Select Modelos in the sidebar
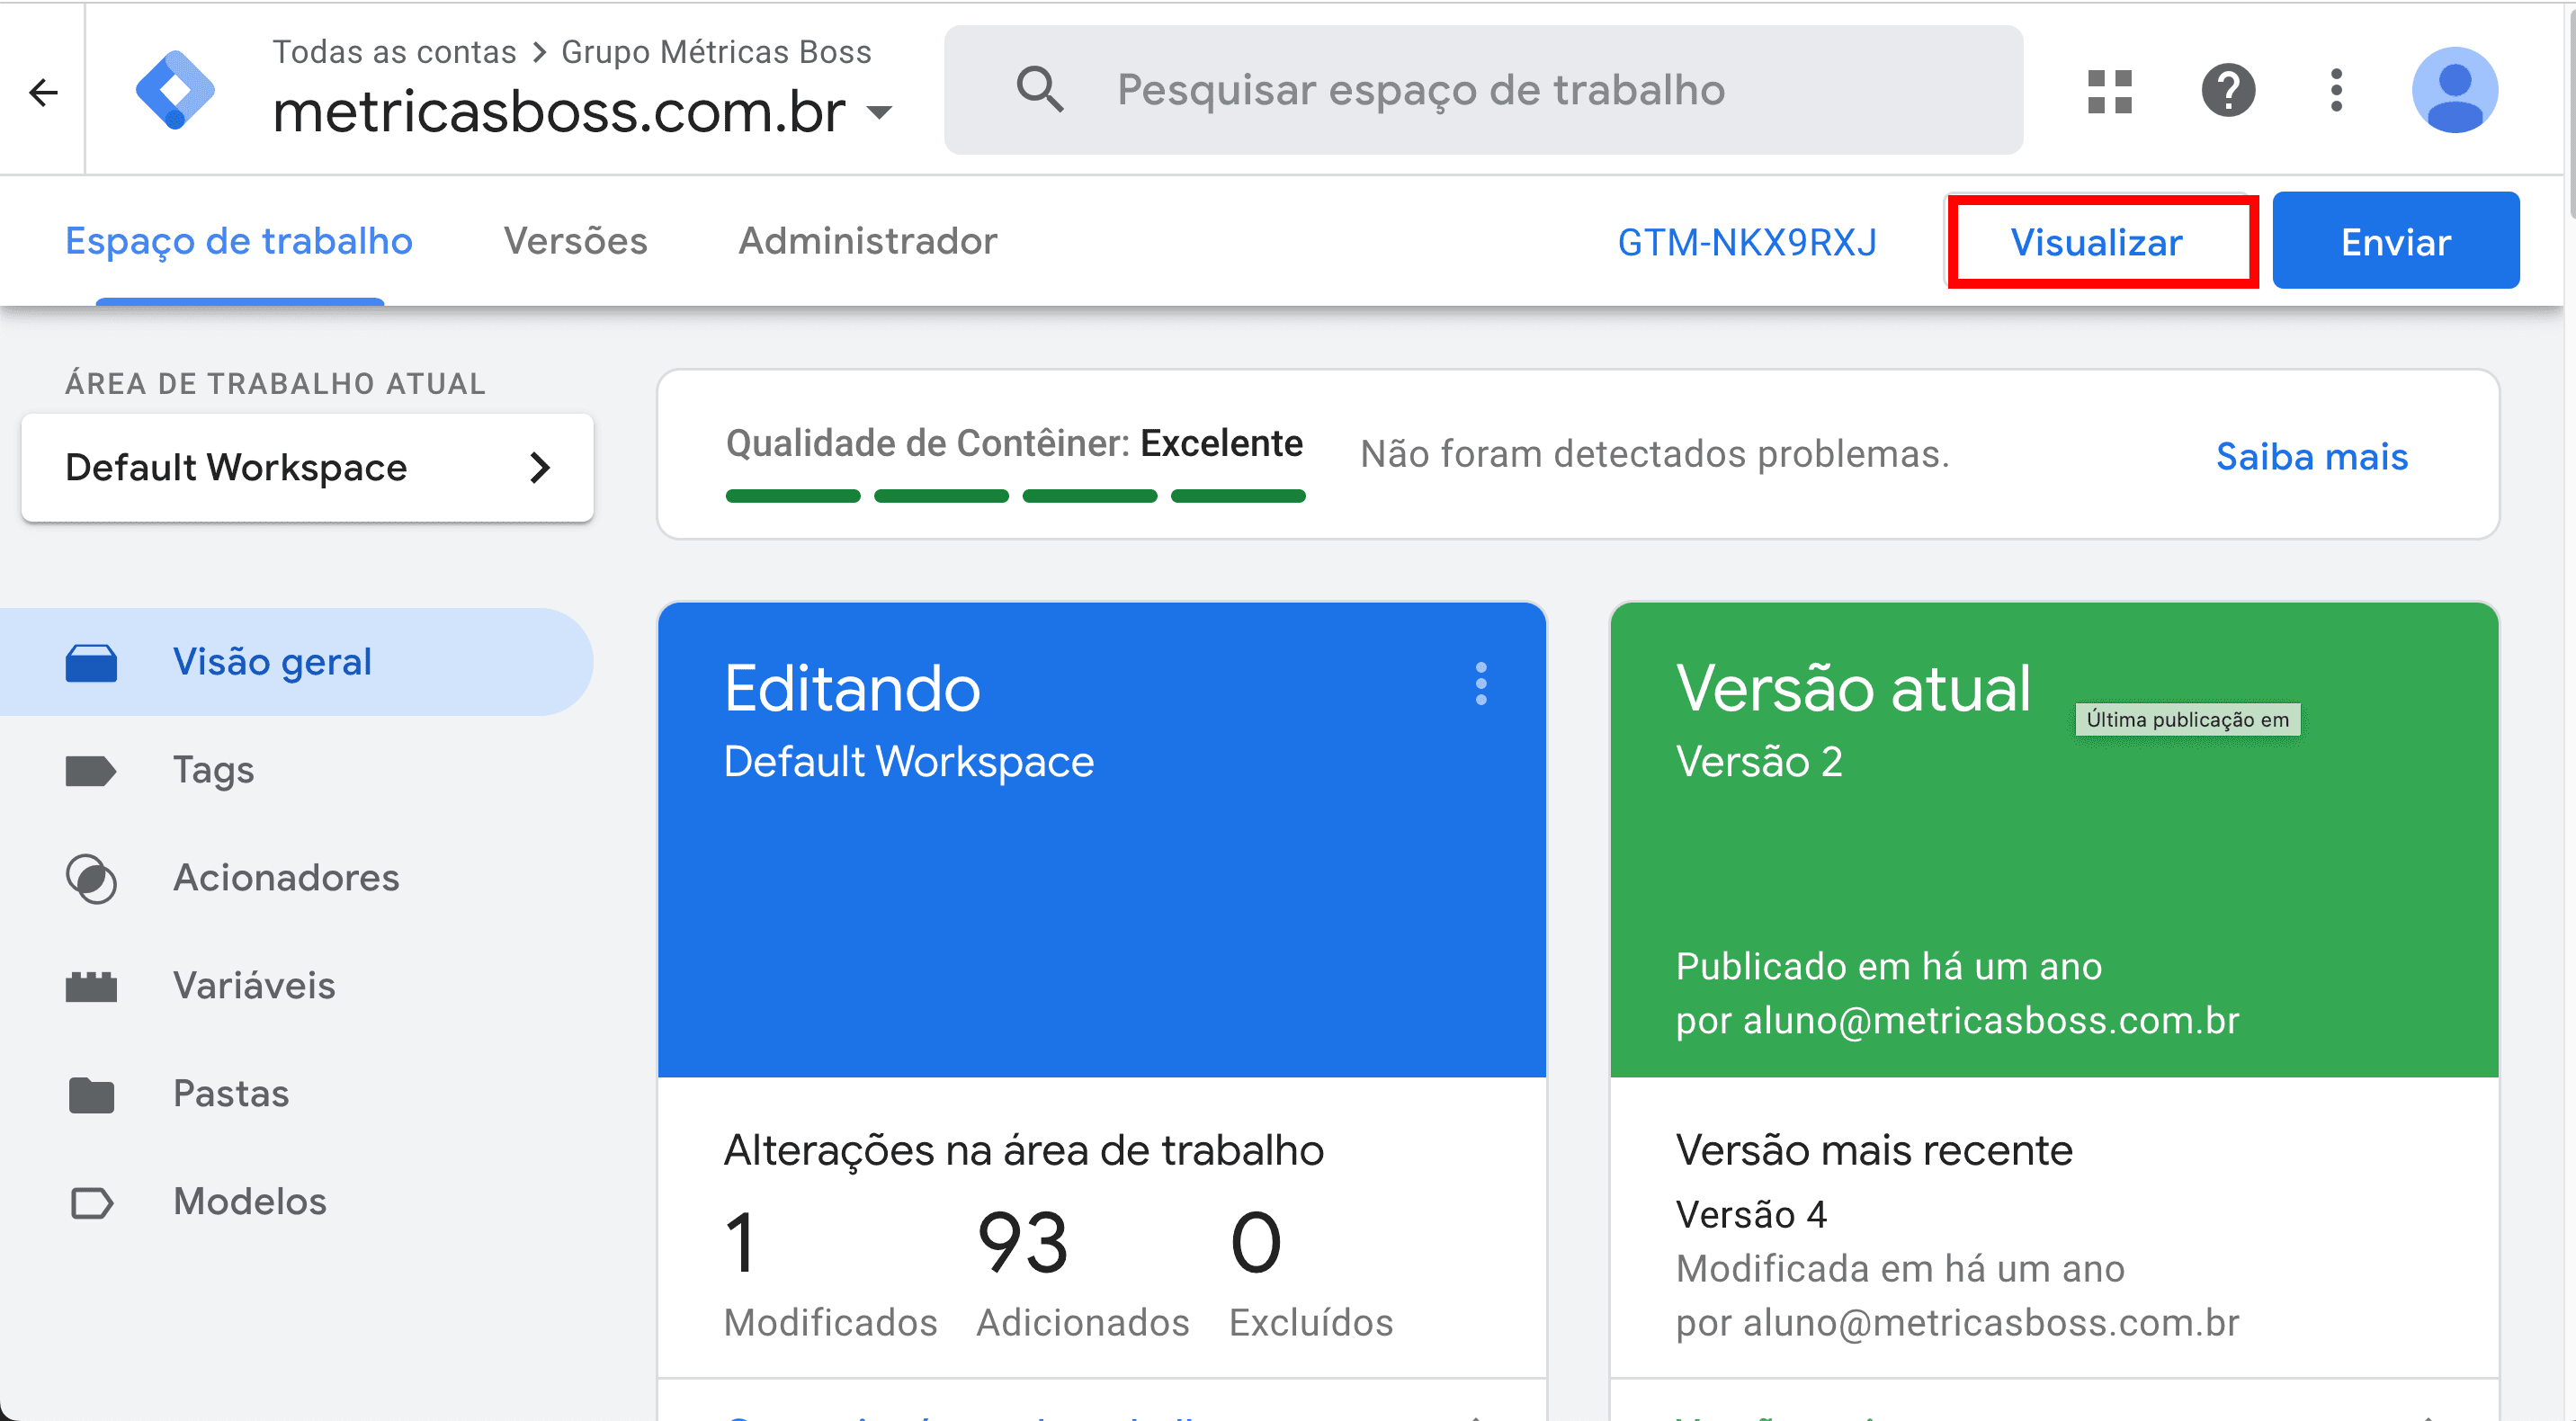Viewport: 2576px width, 1421px height. (x=250, y=1201)
